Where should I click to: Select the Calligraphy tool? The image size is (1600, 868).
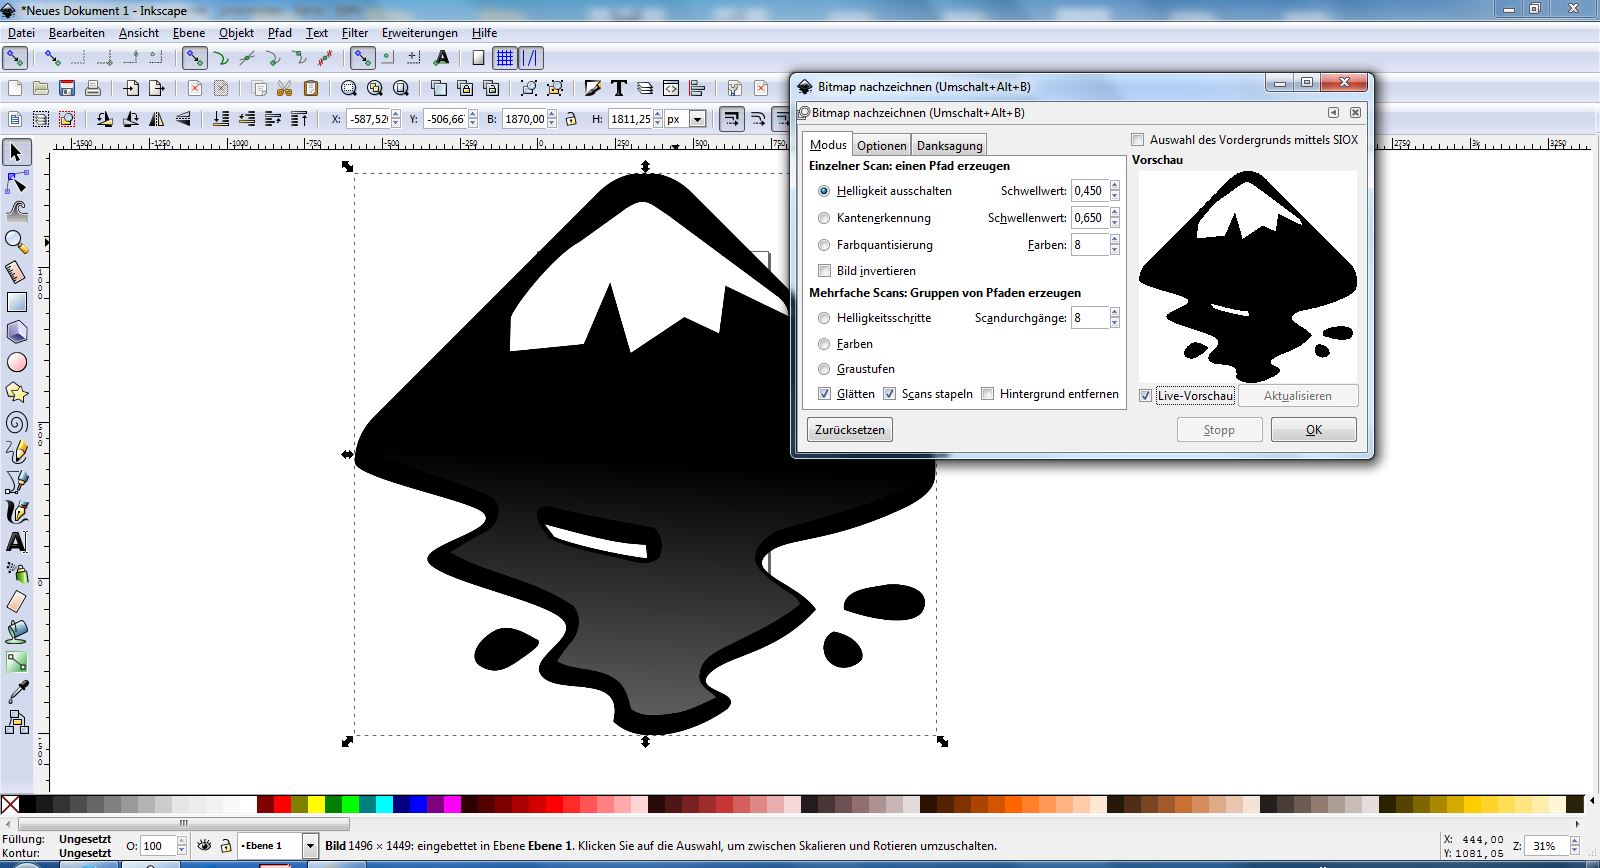(x=16, y=512)
